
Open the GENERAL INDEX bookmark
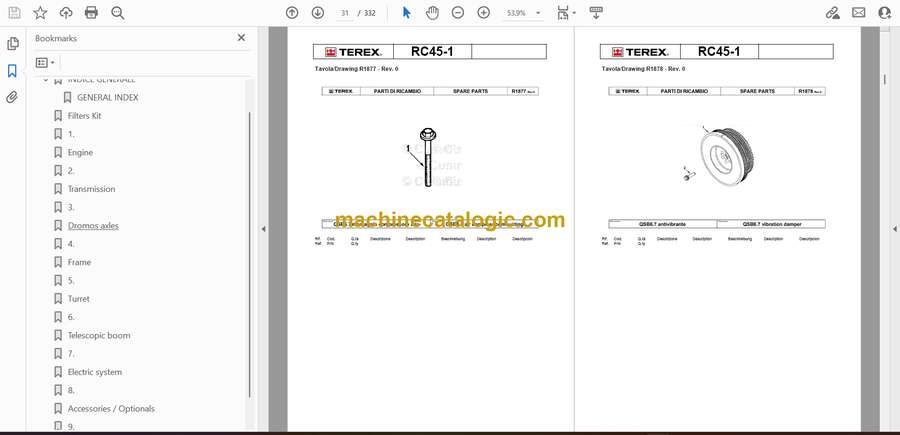tap(107, 98)
